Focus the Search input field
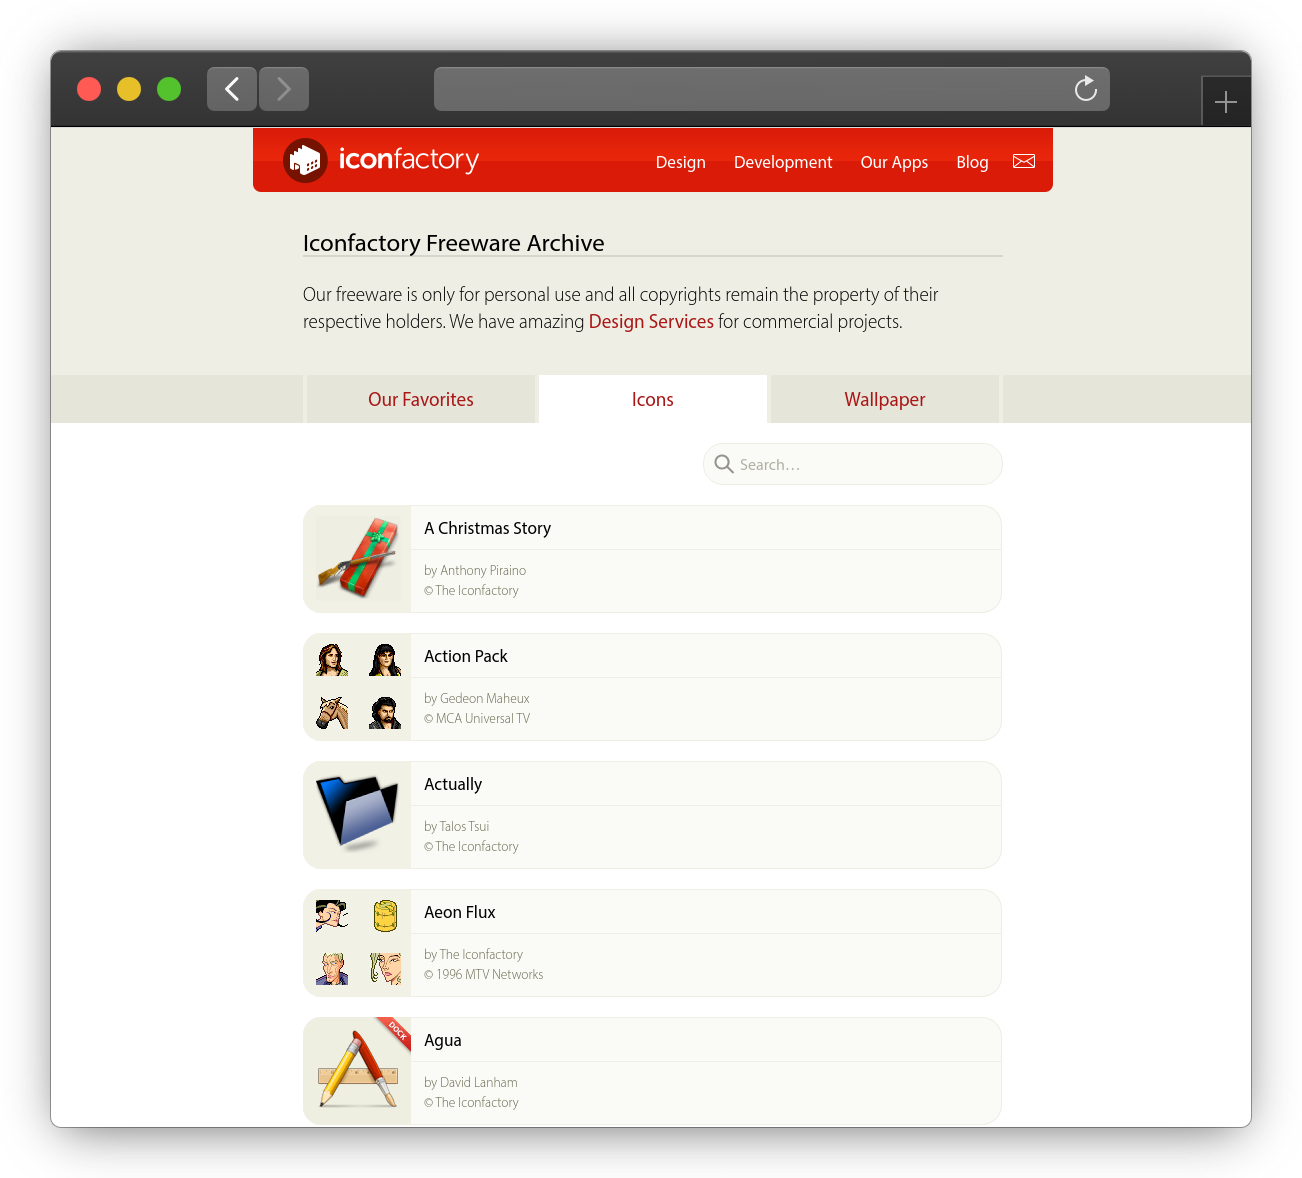Image resolution: width=1302 pixels, height=1178 pixels. click(853, 464)
